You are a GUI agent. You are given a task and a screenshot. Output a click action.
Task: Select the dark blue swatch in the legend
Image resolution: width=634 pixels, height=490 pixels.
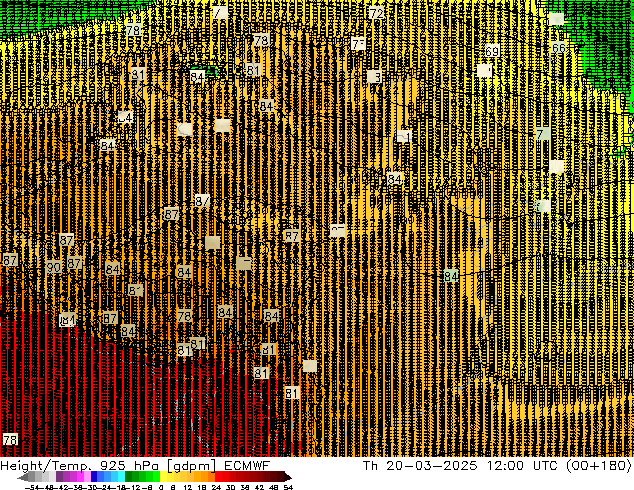pos(94,477)
